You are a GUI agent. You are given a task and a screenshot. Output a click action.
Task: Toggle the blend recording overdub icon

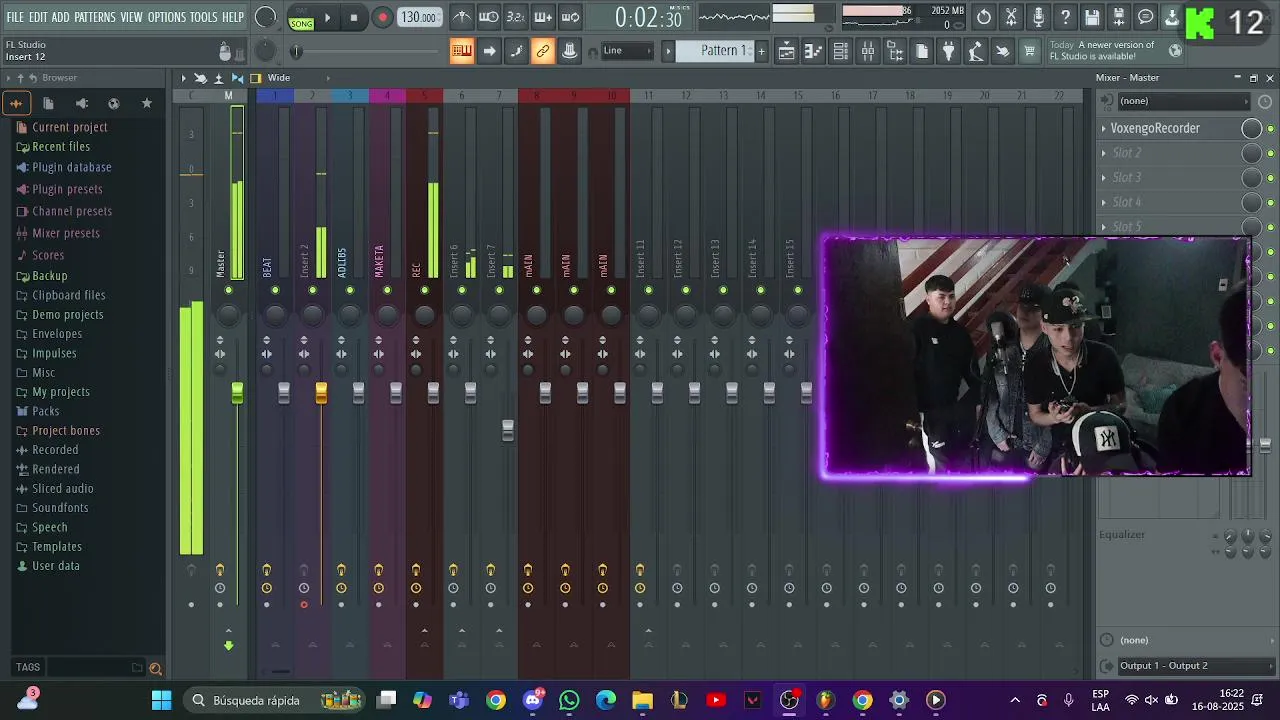pos(543,17)
